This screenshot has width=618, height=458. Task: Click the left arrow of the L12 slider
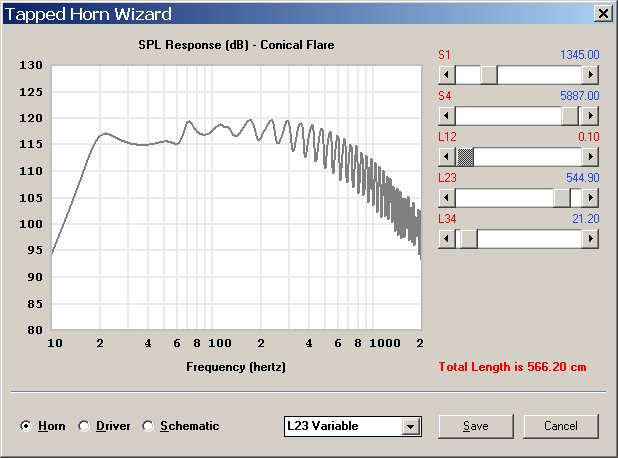447,157
